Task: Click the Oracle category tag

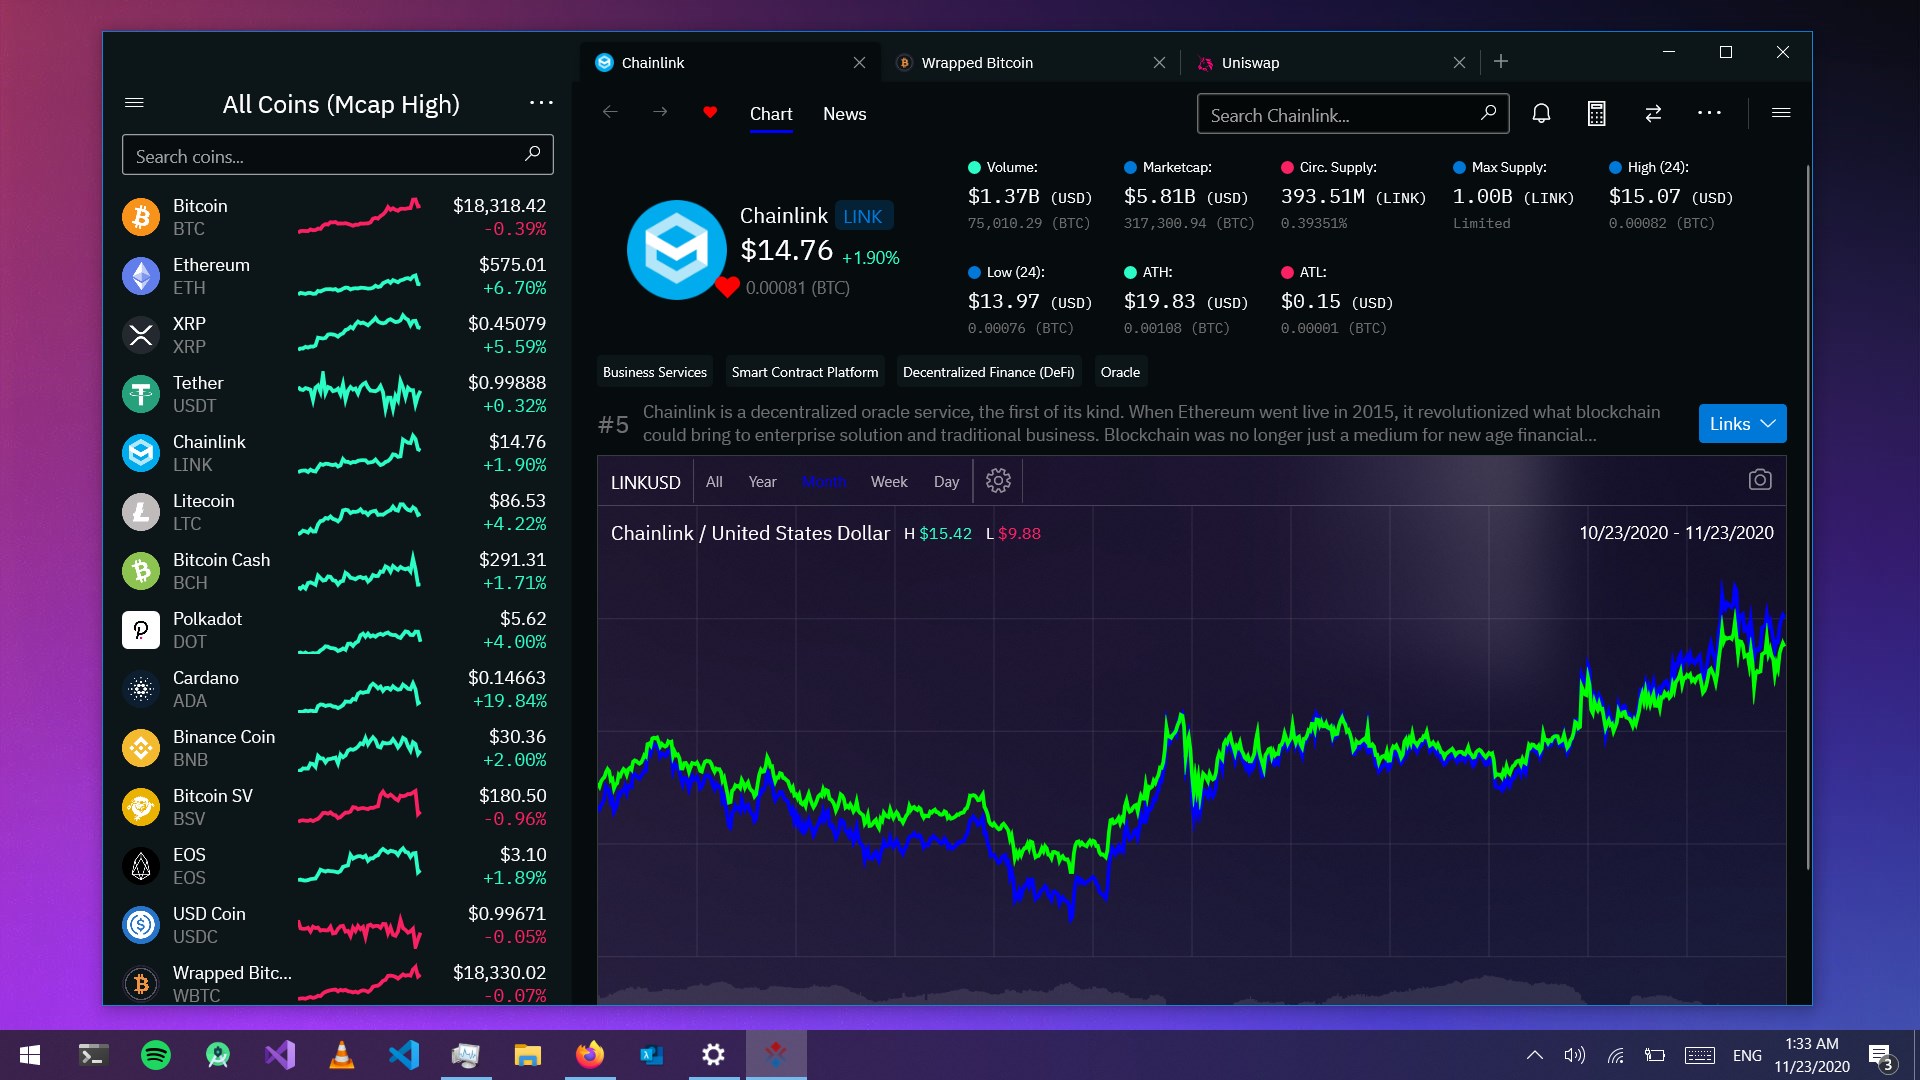Action: (1120, 372)
